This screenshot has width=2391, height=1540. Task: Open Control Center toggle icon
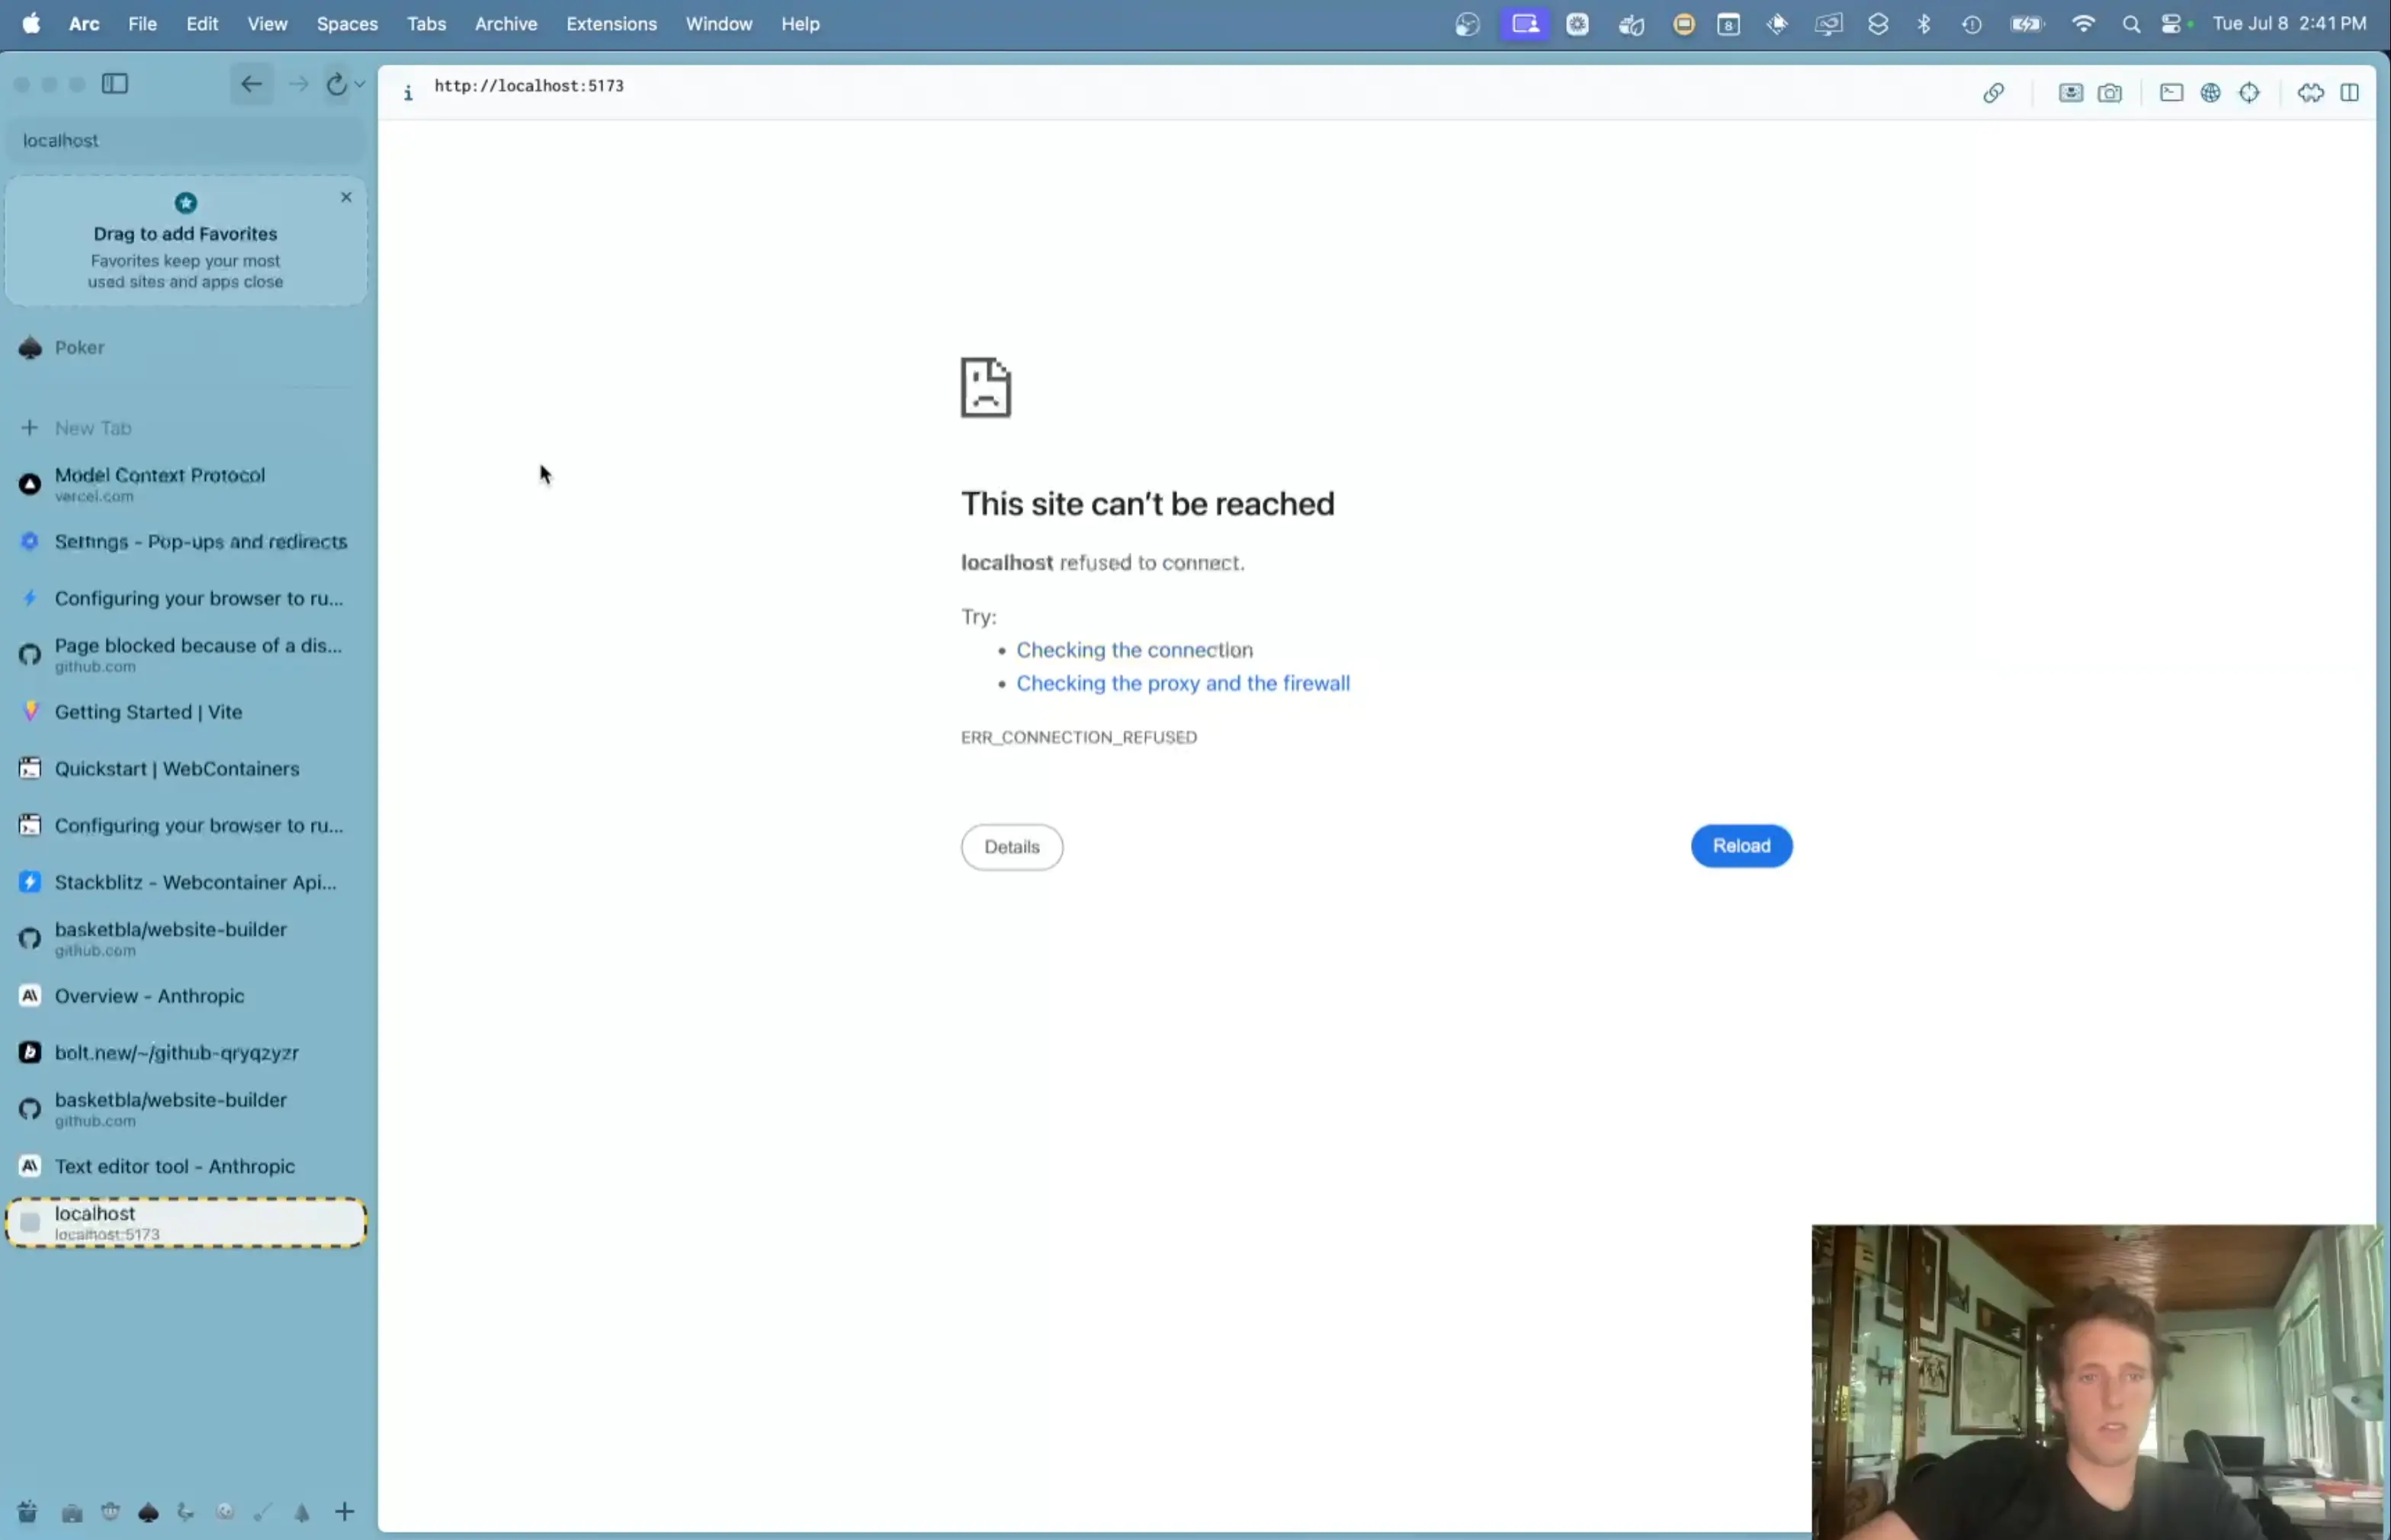[2172, 24]
